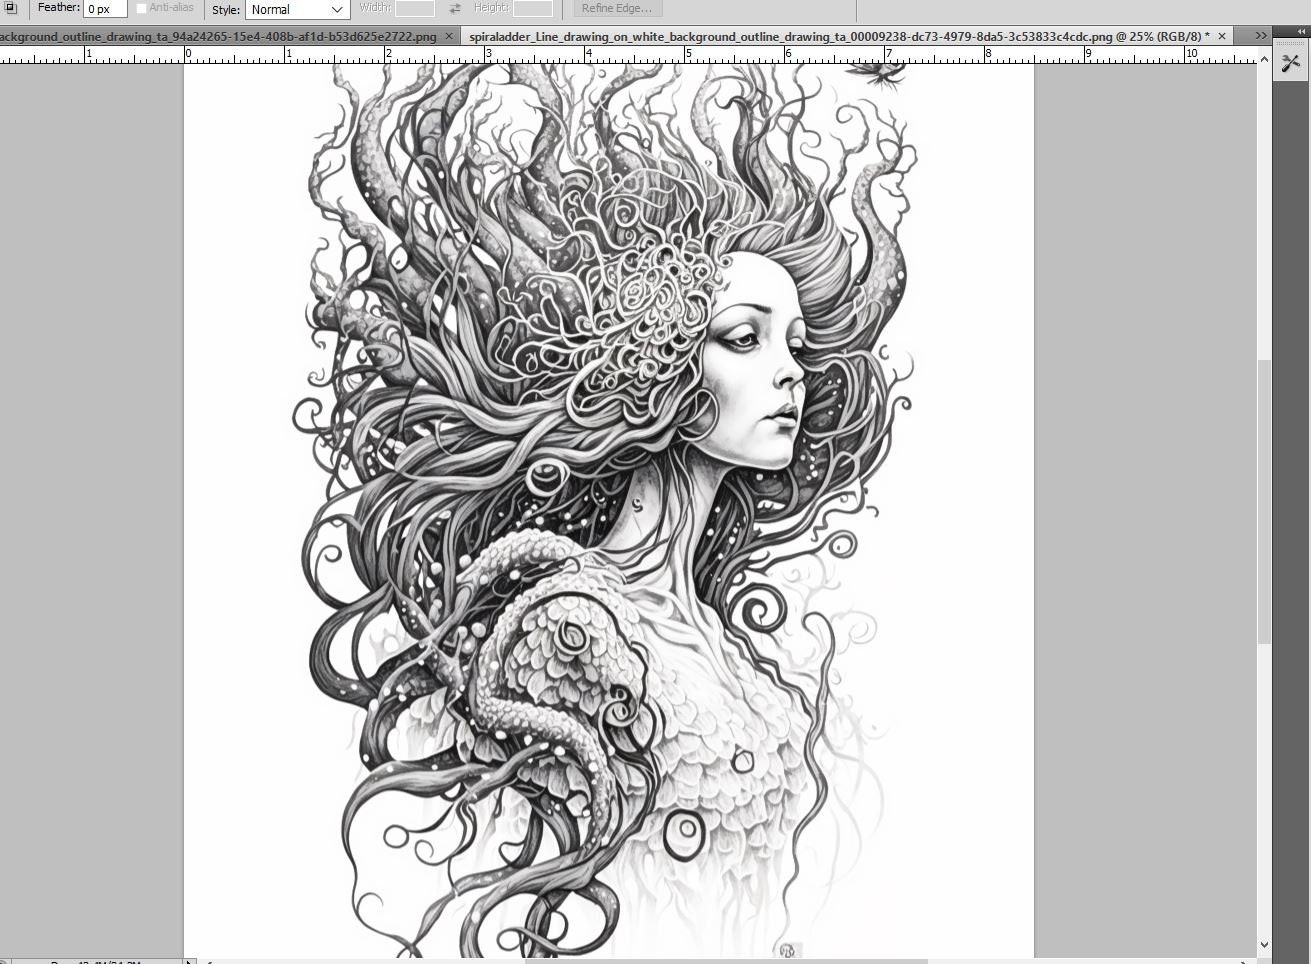This screenshot has width=1311, height=964.
Task: Open the Style dropdown set to Normal
Action: (297, 9)
